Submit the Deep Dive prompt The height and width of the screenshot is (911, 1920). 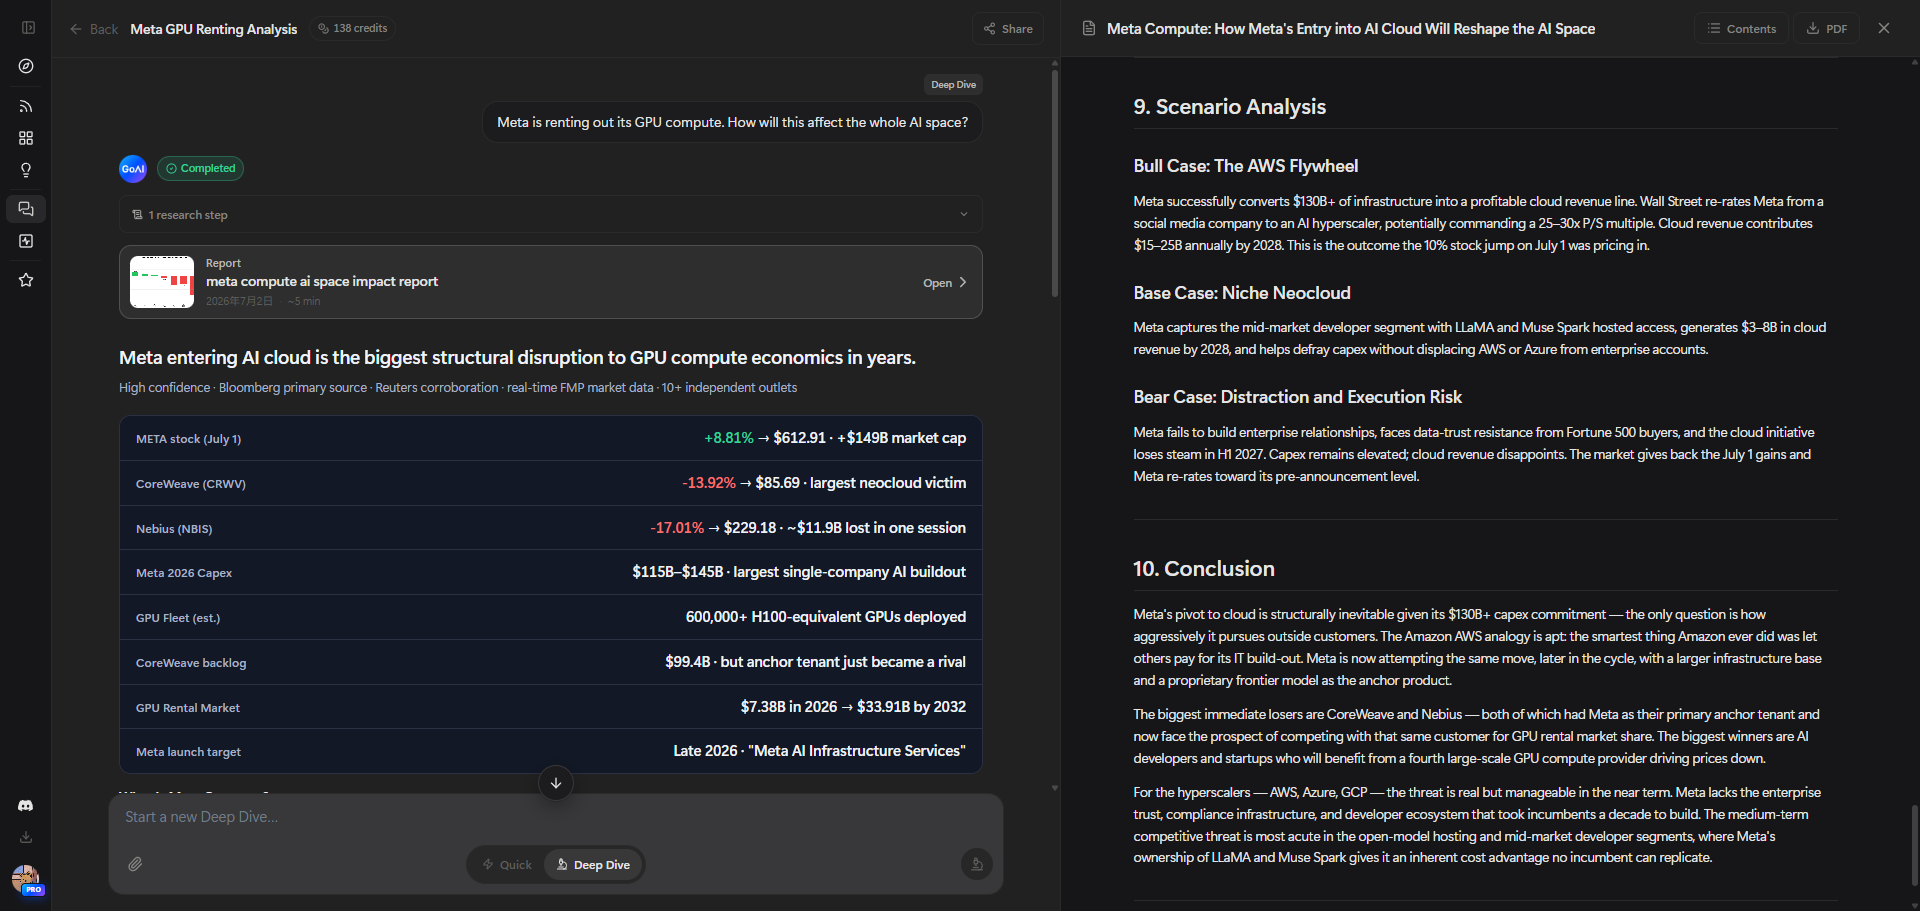[x=977, y=864]
